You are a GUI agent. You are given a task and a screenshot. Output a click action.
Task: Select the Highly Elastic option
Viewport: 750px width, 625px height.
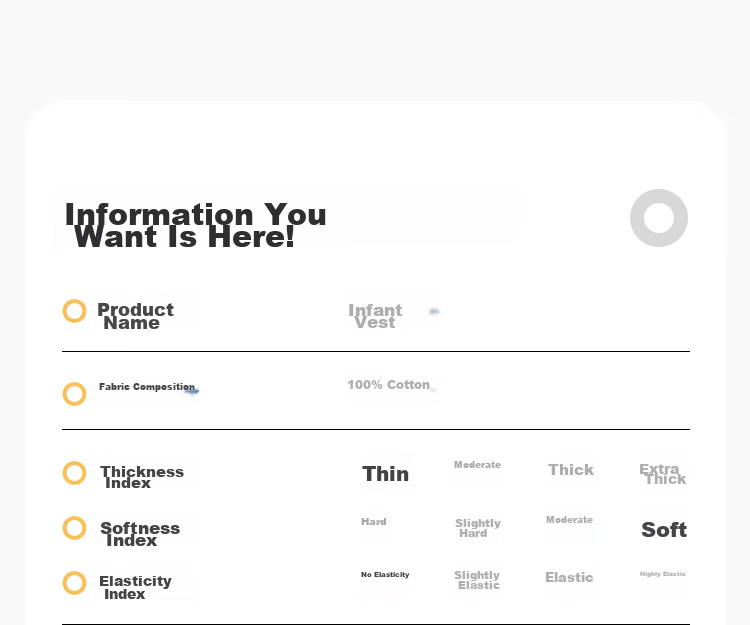tap(663, 574)
